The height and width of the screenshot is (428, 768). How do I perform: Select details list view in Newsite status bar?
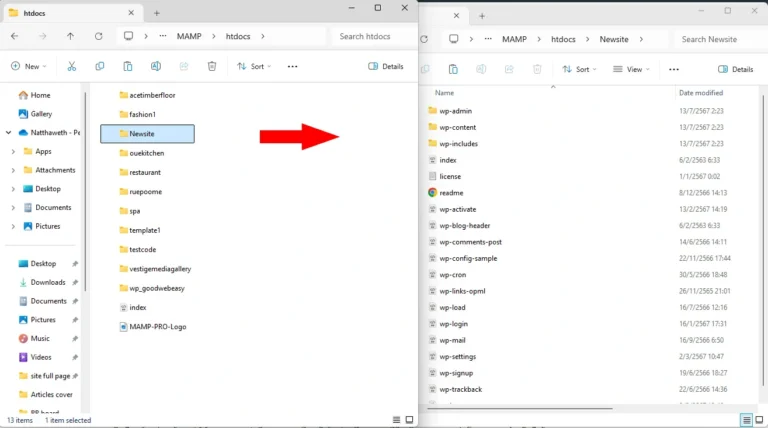click(x=746, y=420)
